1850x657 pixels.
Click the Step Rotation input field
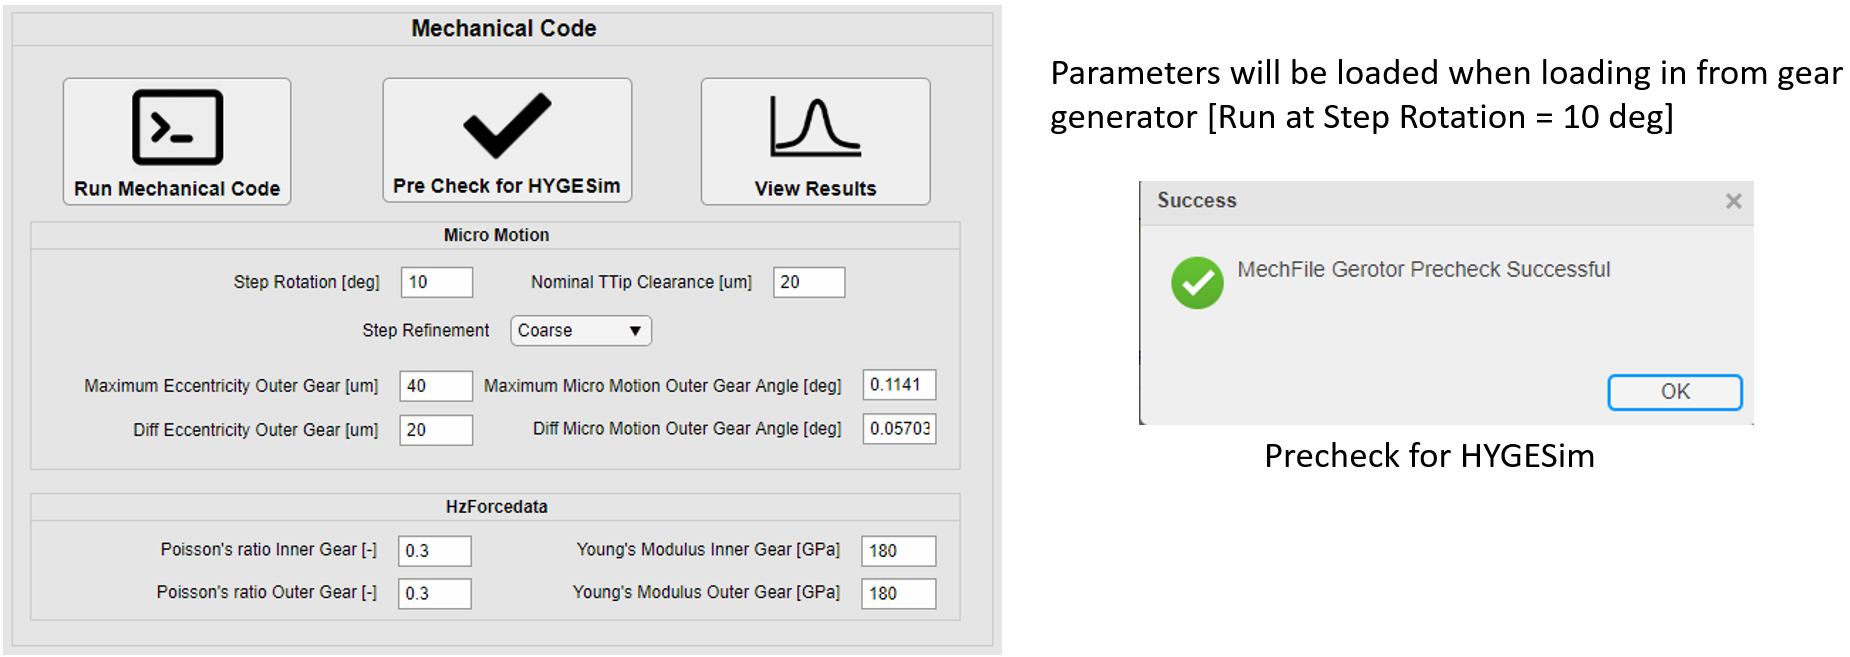[437, 282]
